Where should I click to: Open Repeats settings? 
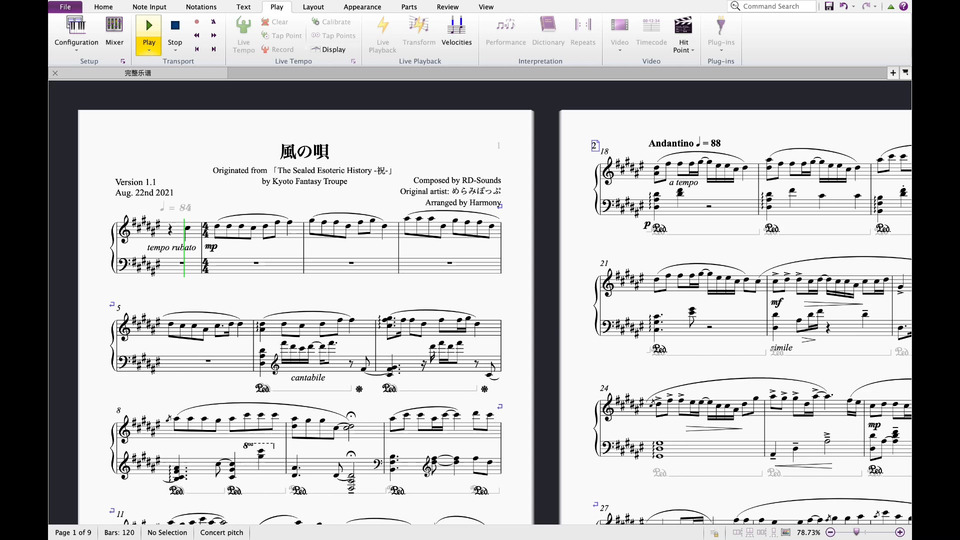[x=583, y=31]
